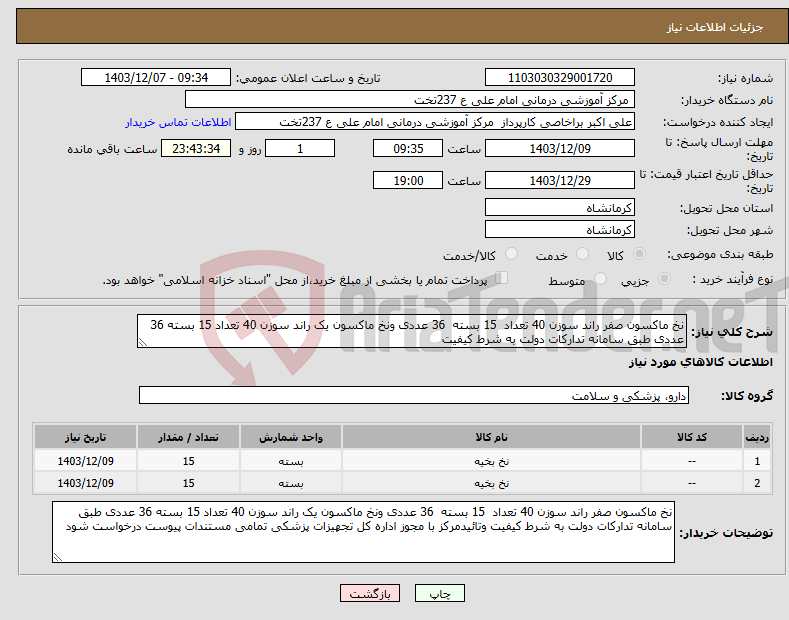This screenshot has height=620, width=789.
Task: Click the گروه کالا field
Action: 414,396
